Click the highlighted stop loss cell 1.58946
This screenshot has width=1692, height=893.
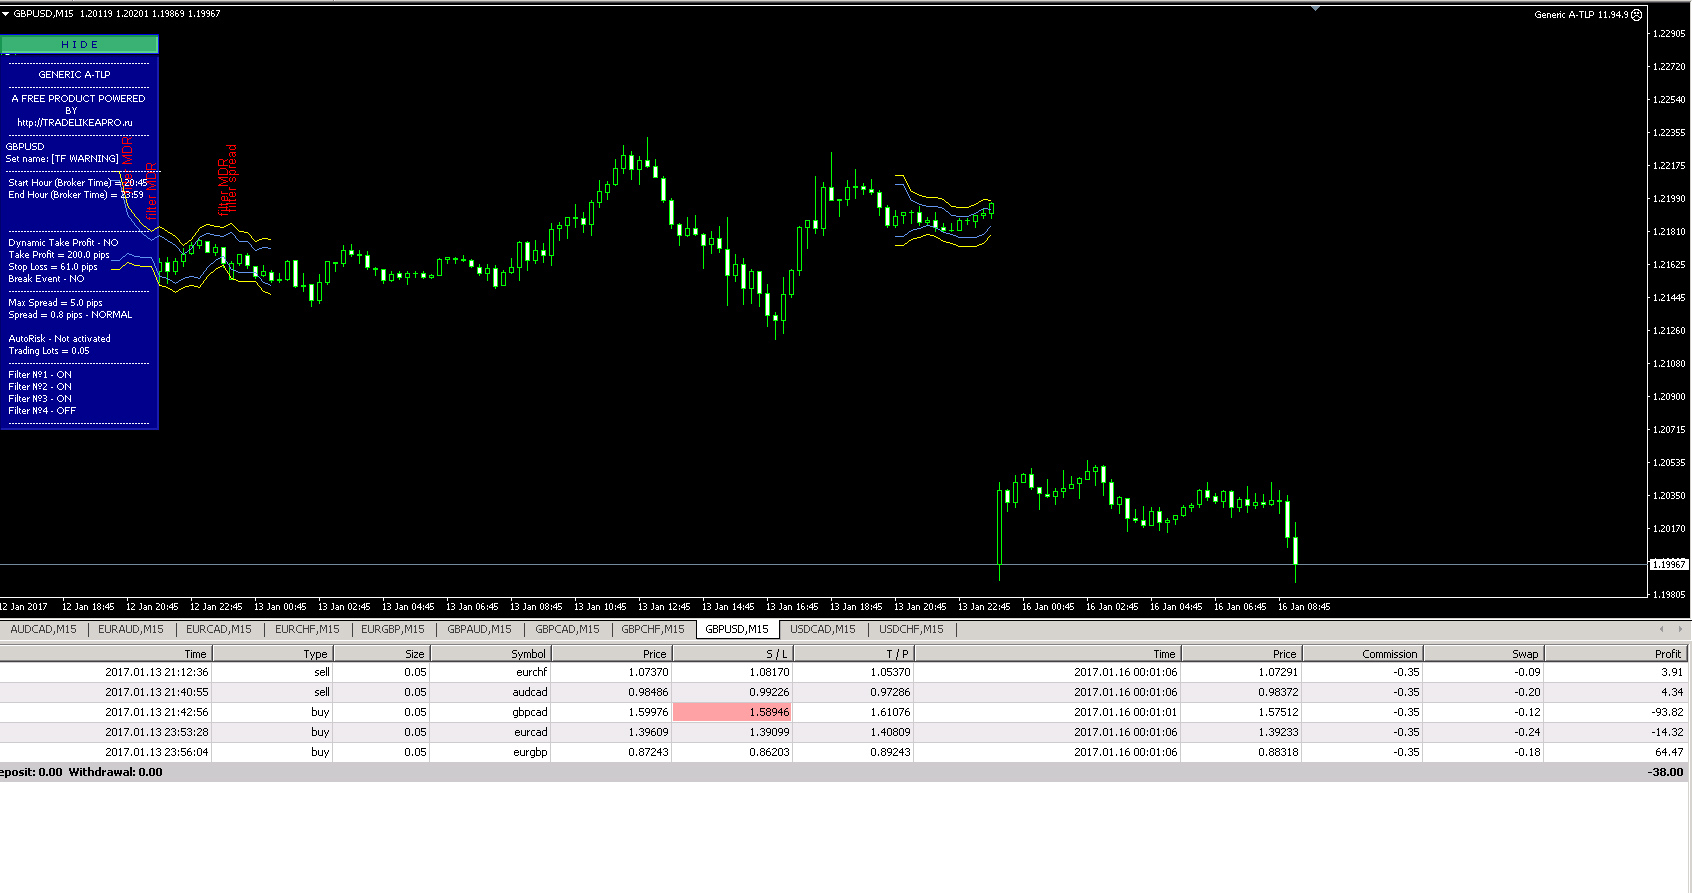[x=732, y=712]
